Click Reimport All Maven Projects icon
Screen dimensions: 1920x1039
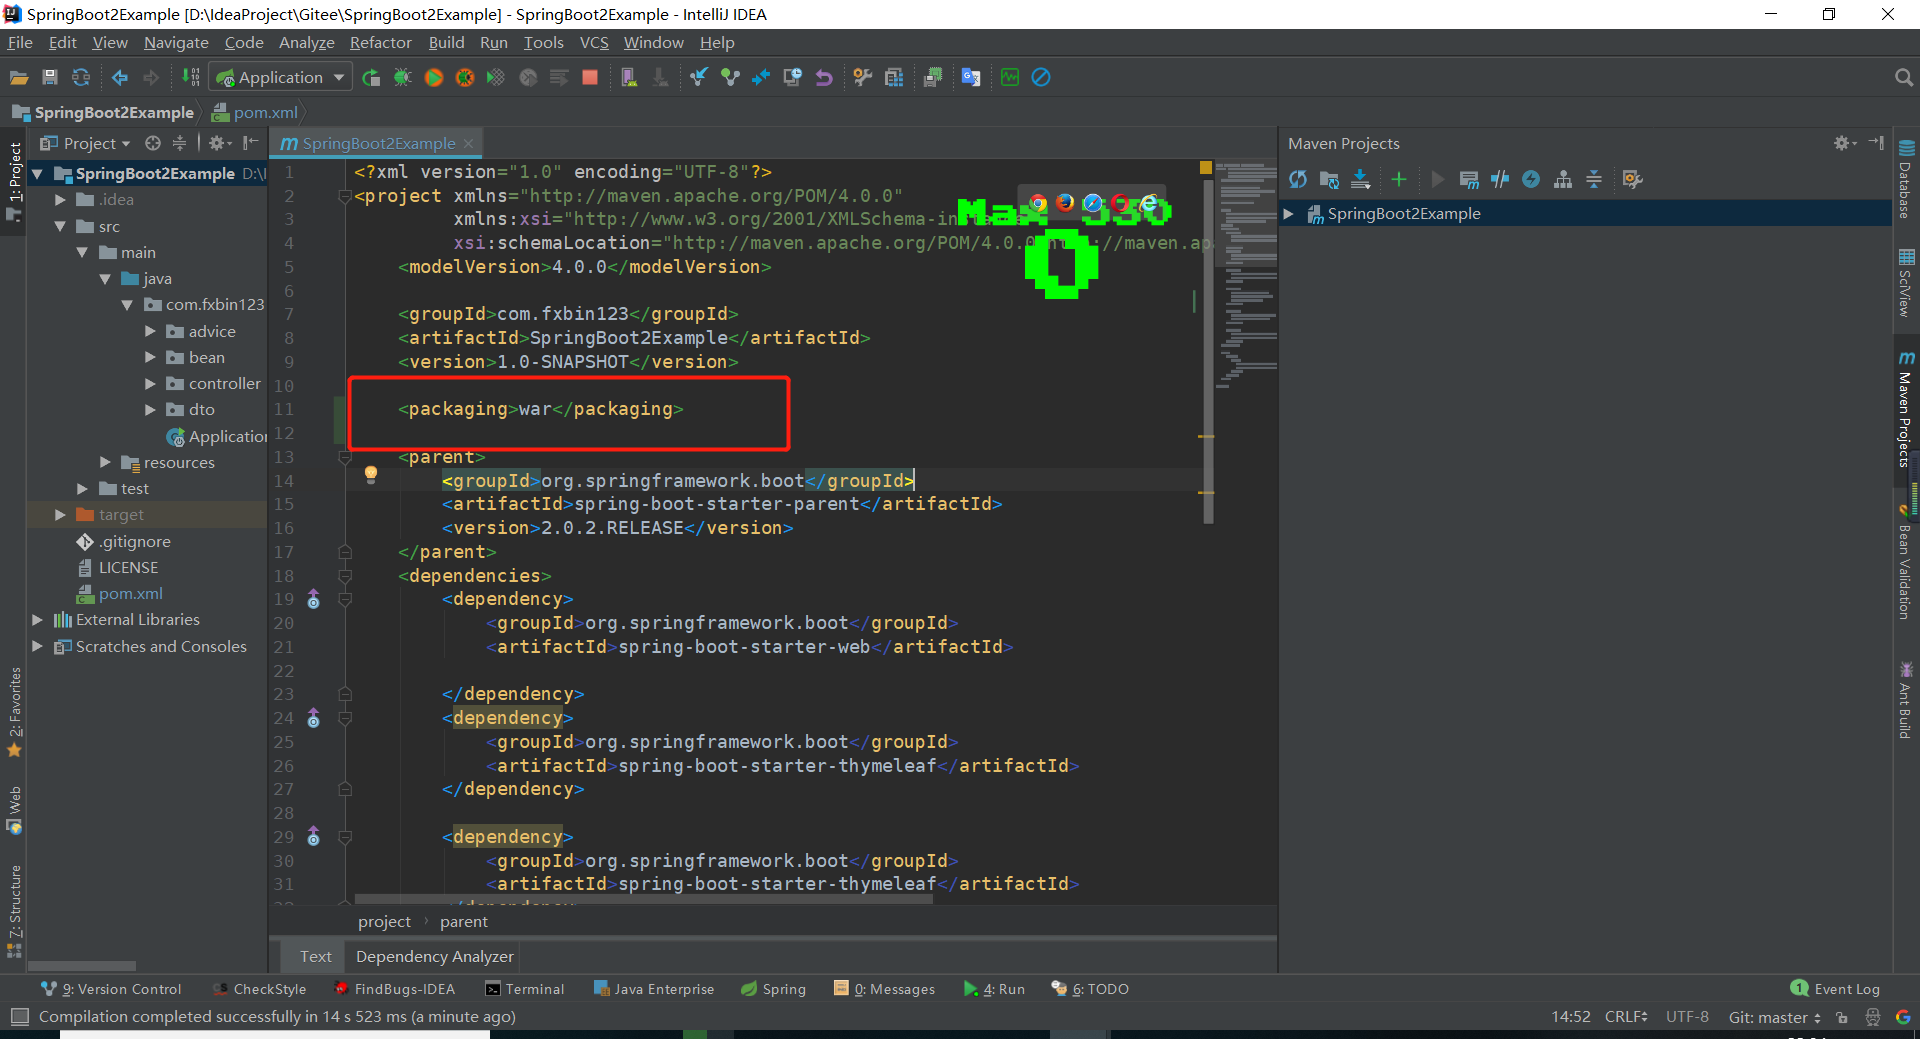click(x=1298, y=179)
